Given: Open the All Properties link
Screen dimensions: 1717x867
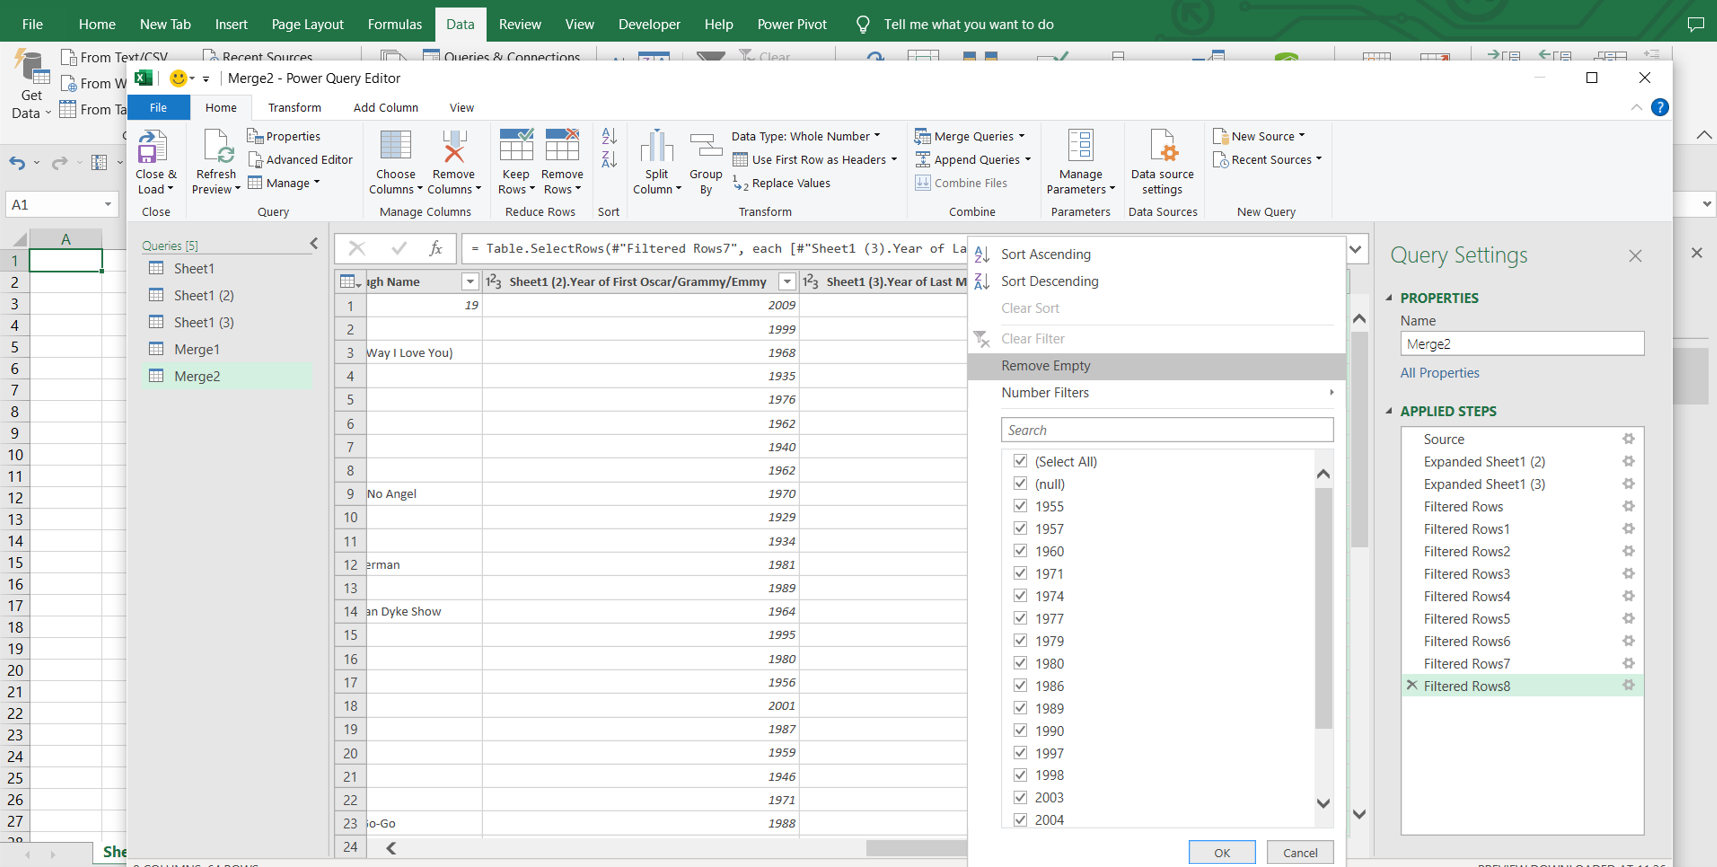Looking at the screenshot, I should [1439, 373].
